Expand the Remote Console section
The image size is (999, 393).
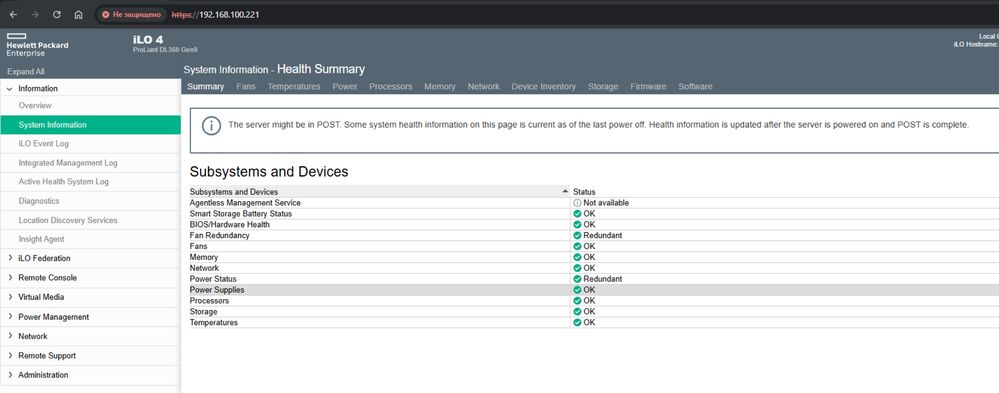coord(10,278)
